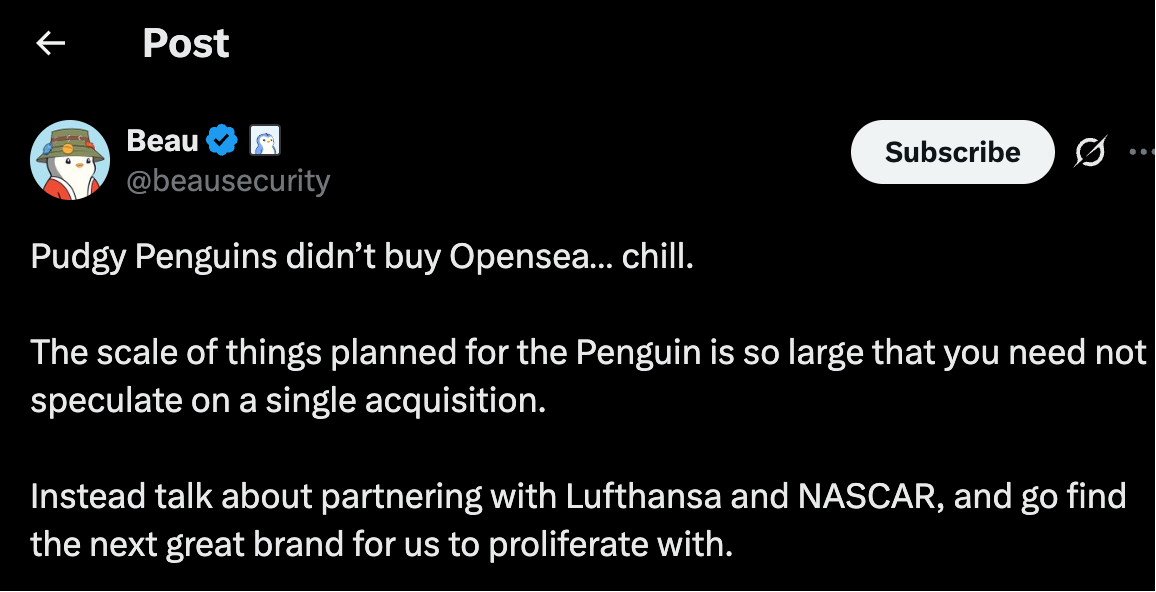
Task: Open the more options three-dot menu
Action: click(1141, 152)
